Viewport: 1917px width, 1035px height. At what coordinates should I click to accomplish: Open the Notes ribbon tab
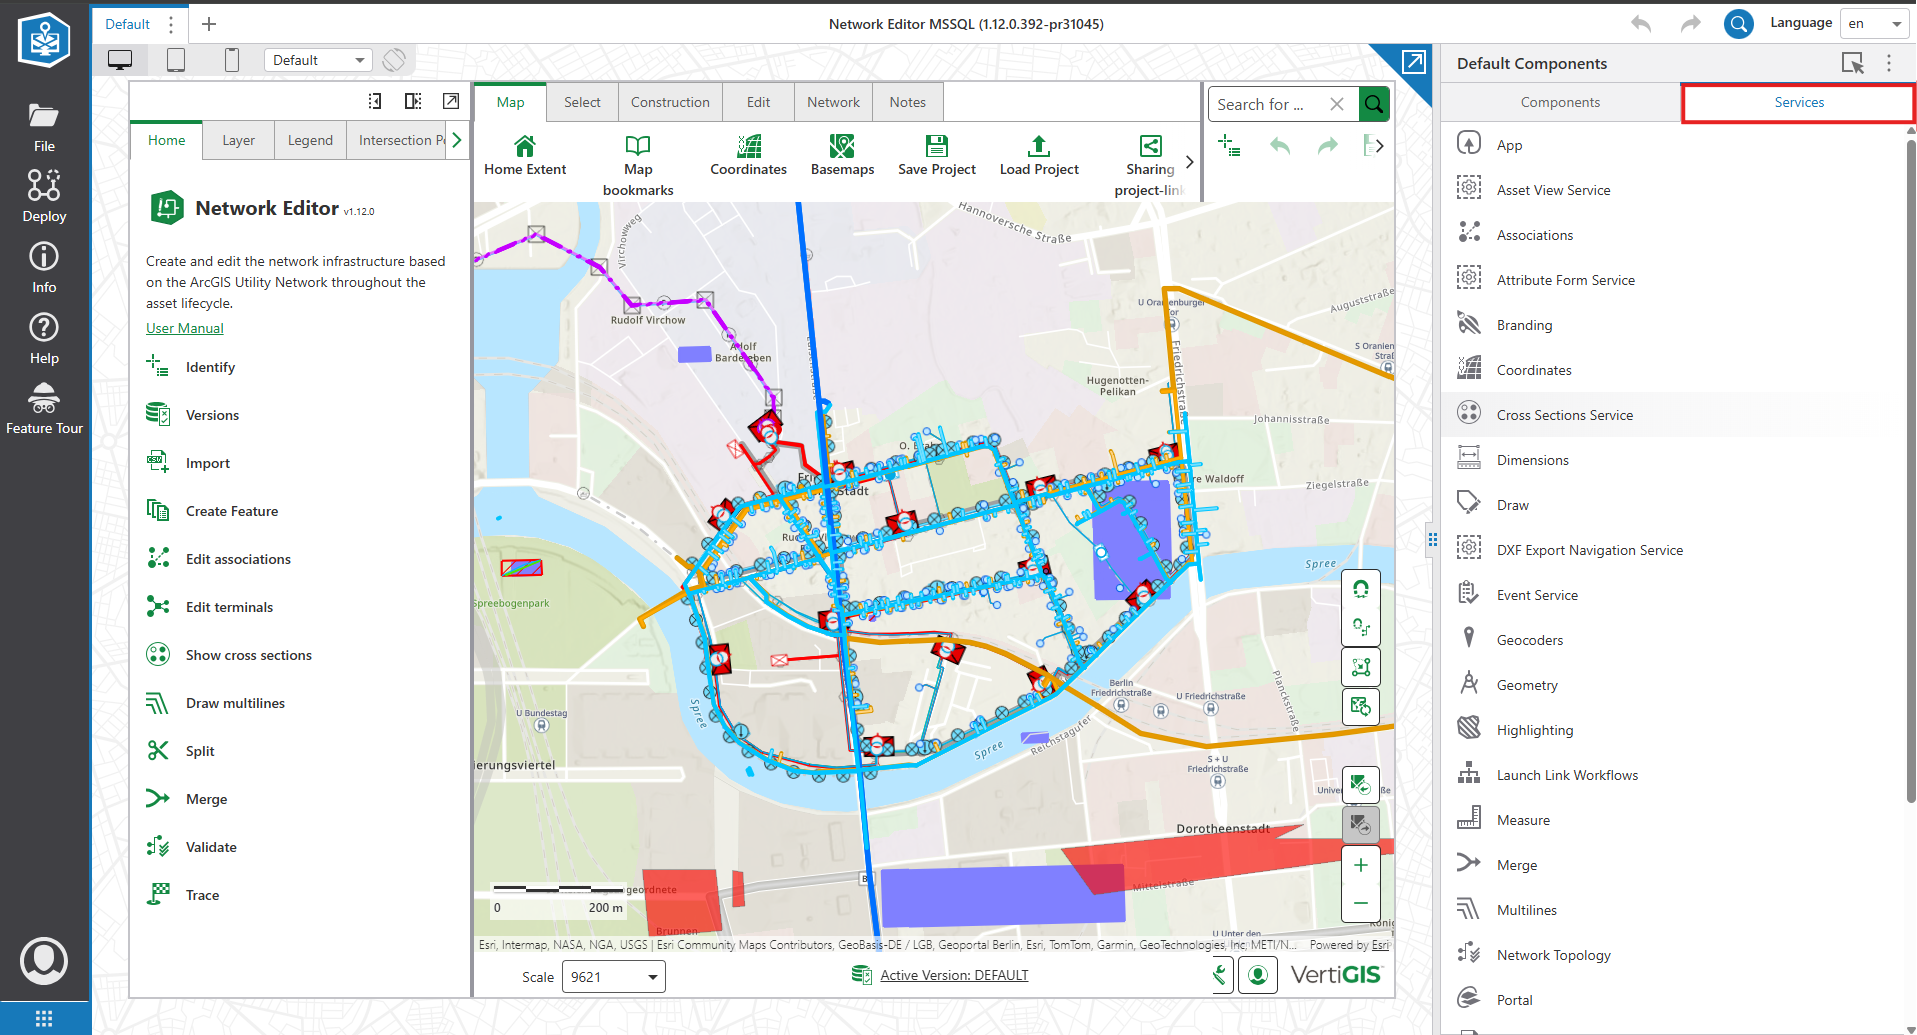908,102
